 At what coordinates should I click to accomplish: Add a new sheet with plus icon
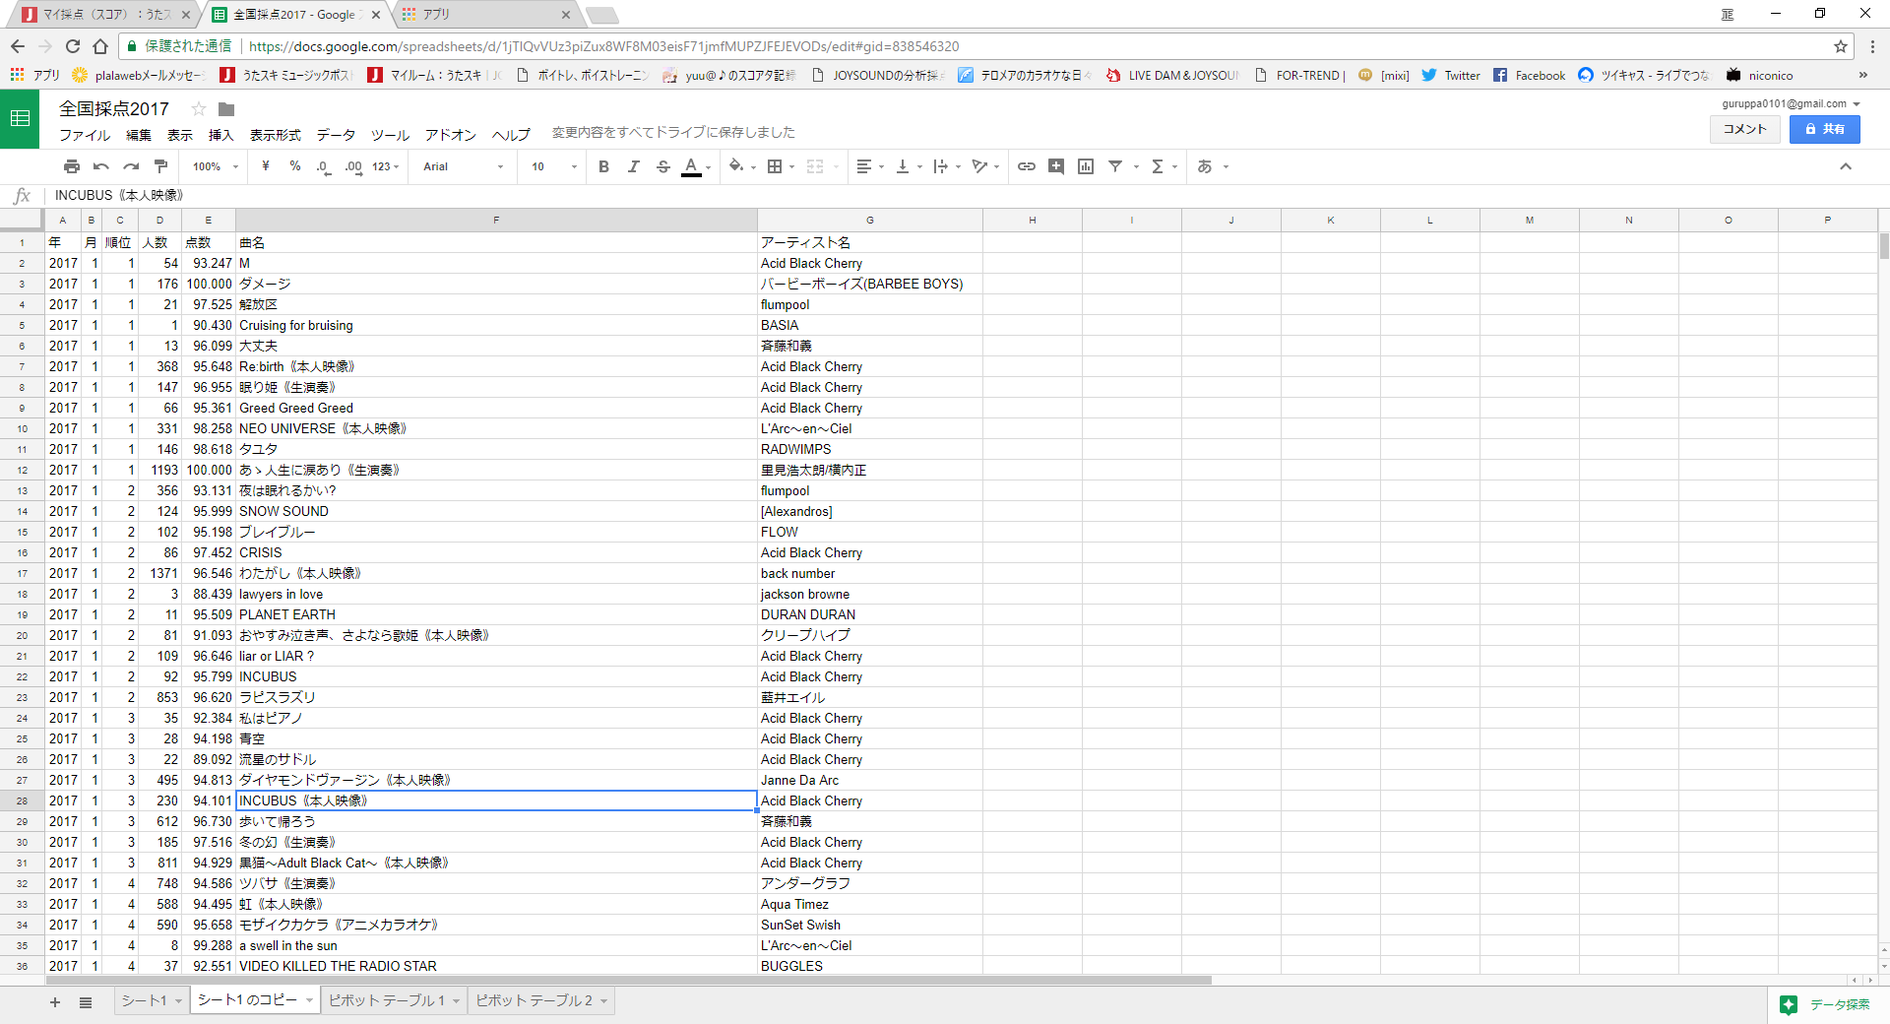pos(55,1002)
